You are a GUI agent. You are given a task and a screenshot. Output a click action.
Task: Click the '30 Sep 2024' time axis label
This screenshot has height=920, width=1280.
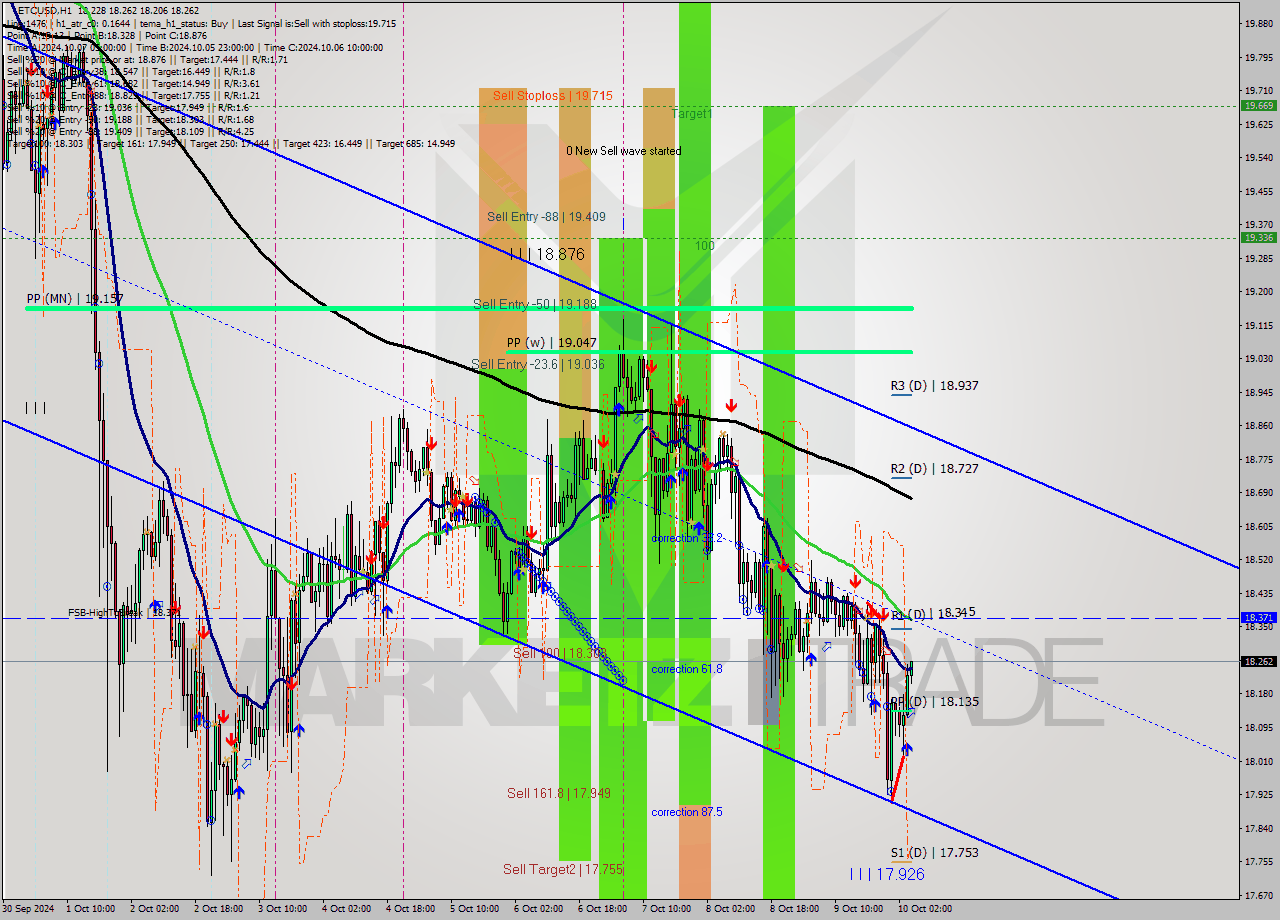pos(28,909)
